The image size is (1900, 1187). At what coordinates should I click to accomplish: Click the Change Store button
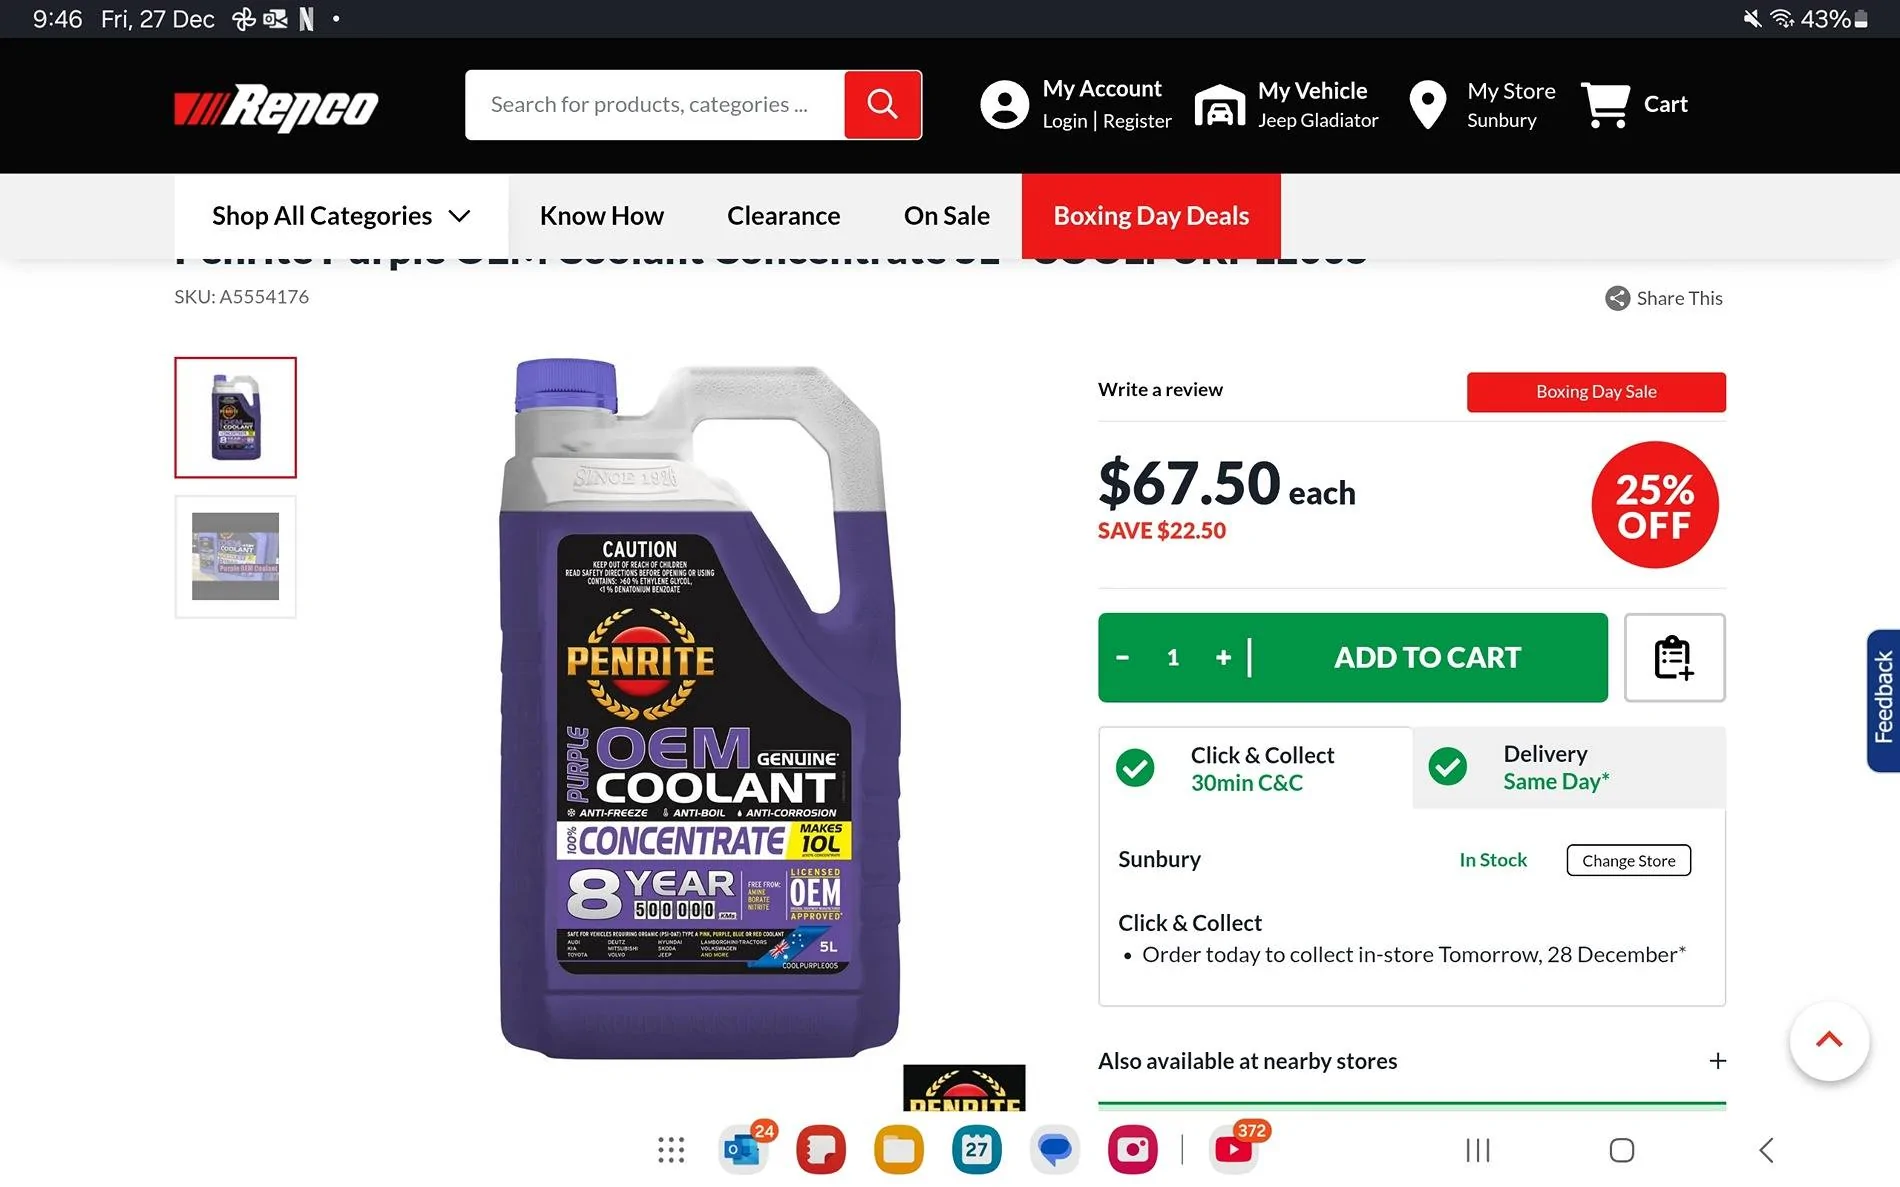pyautogui.click(x=1628, y=861)
